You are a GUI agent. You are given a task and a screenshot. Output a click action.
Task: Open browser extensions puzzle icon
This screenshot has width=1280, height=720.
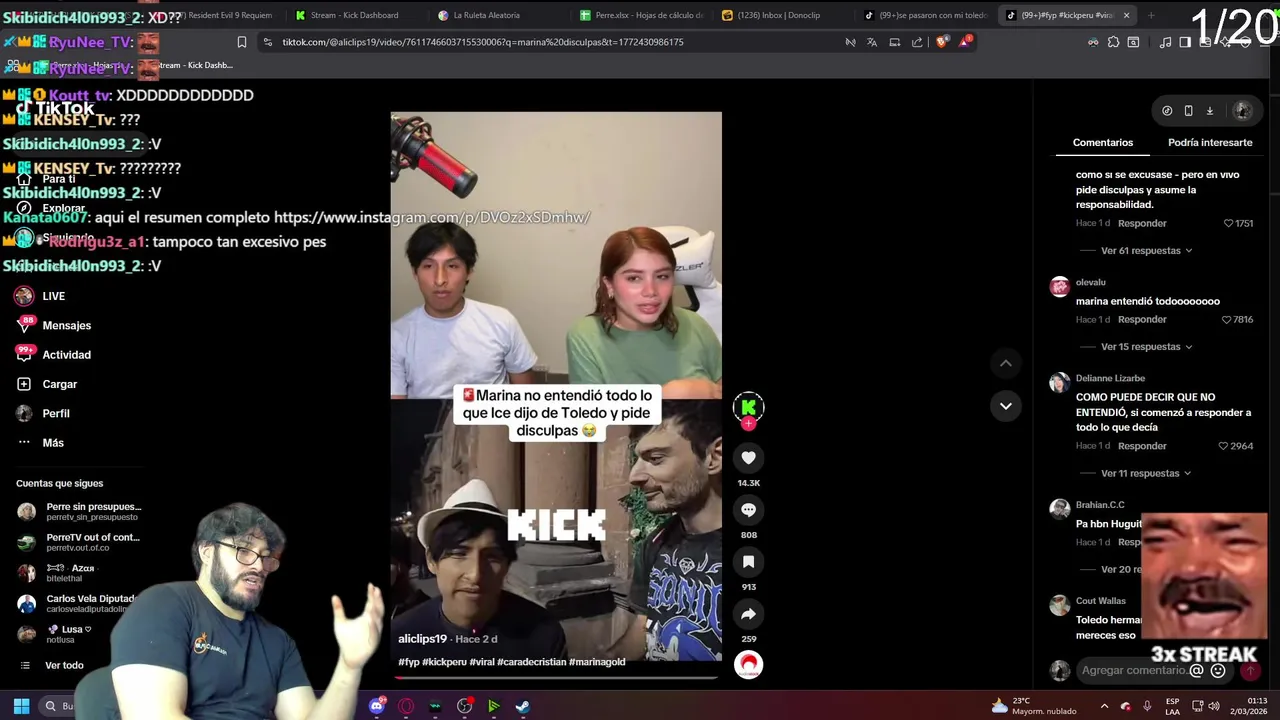(x=1113, y=42)
